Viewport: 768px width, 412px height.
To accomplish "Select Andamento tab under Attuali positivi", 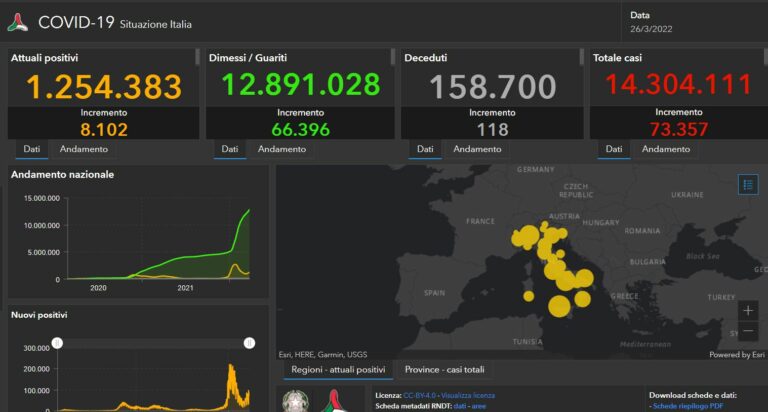I will 84,149.
